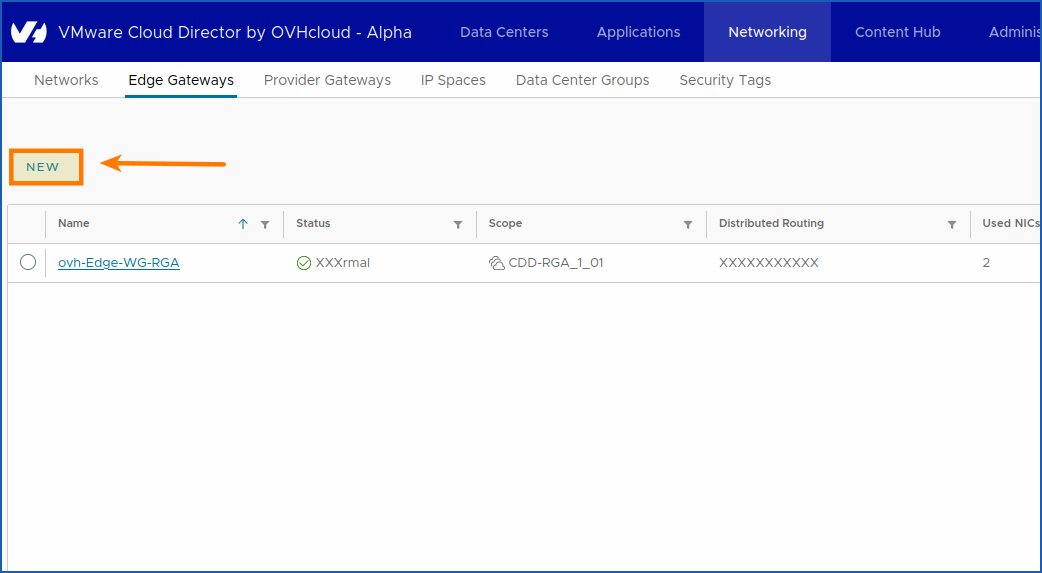The width and height of the screenshot is (1042, 573).
Task: Click the XXXrmal status text
Action: [343, 263]
